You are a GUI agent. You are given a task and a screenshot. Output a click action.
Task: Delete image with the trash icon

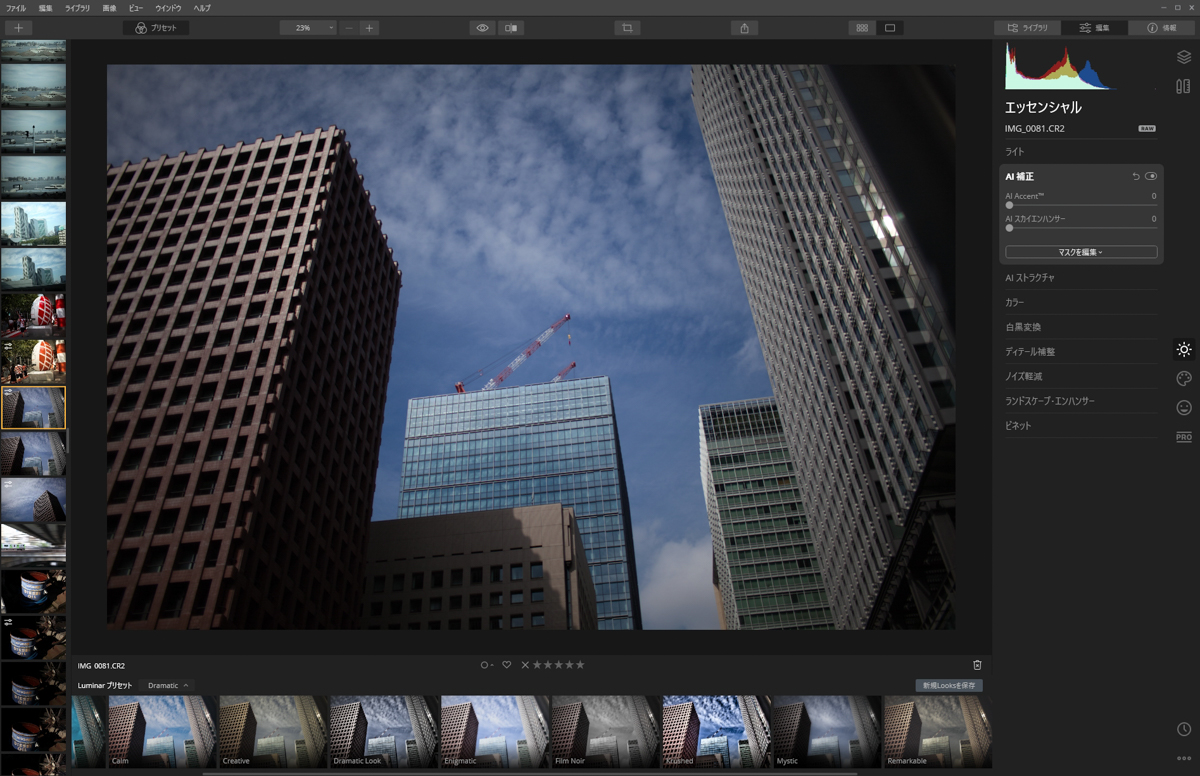pos(977,665)
